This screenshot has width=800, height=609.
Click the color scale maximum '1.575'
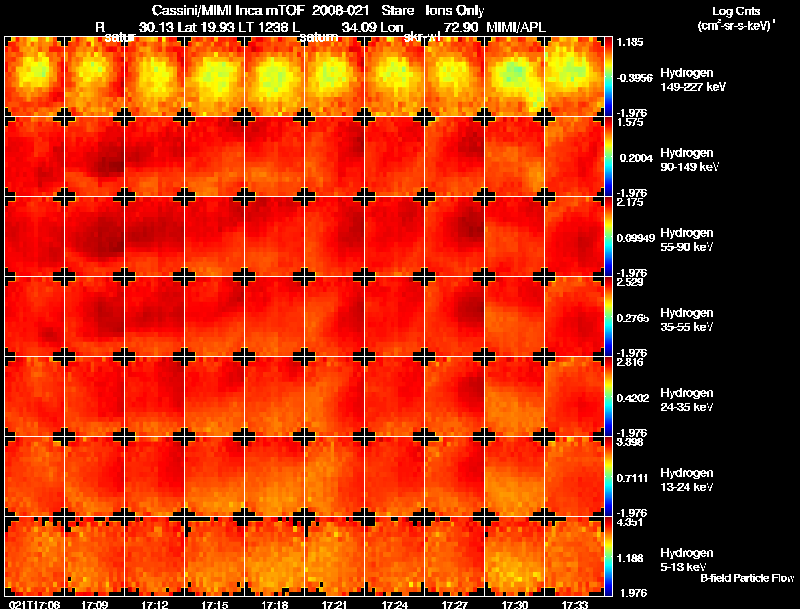pos(630,122)
